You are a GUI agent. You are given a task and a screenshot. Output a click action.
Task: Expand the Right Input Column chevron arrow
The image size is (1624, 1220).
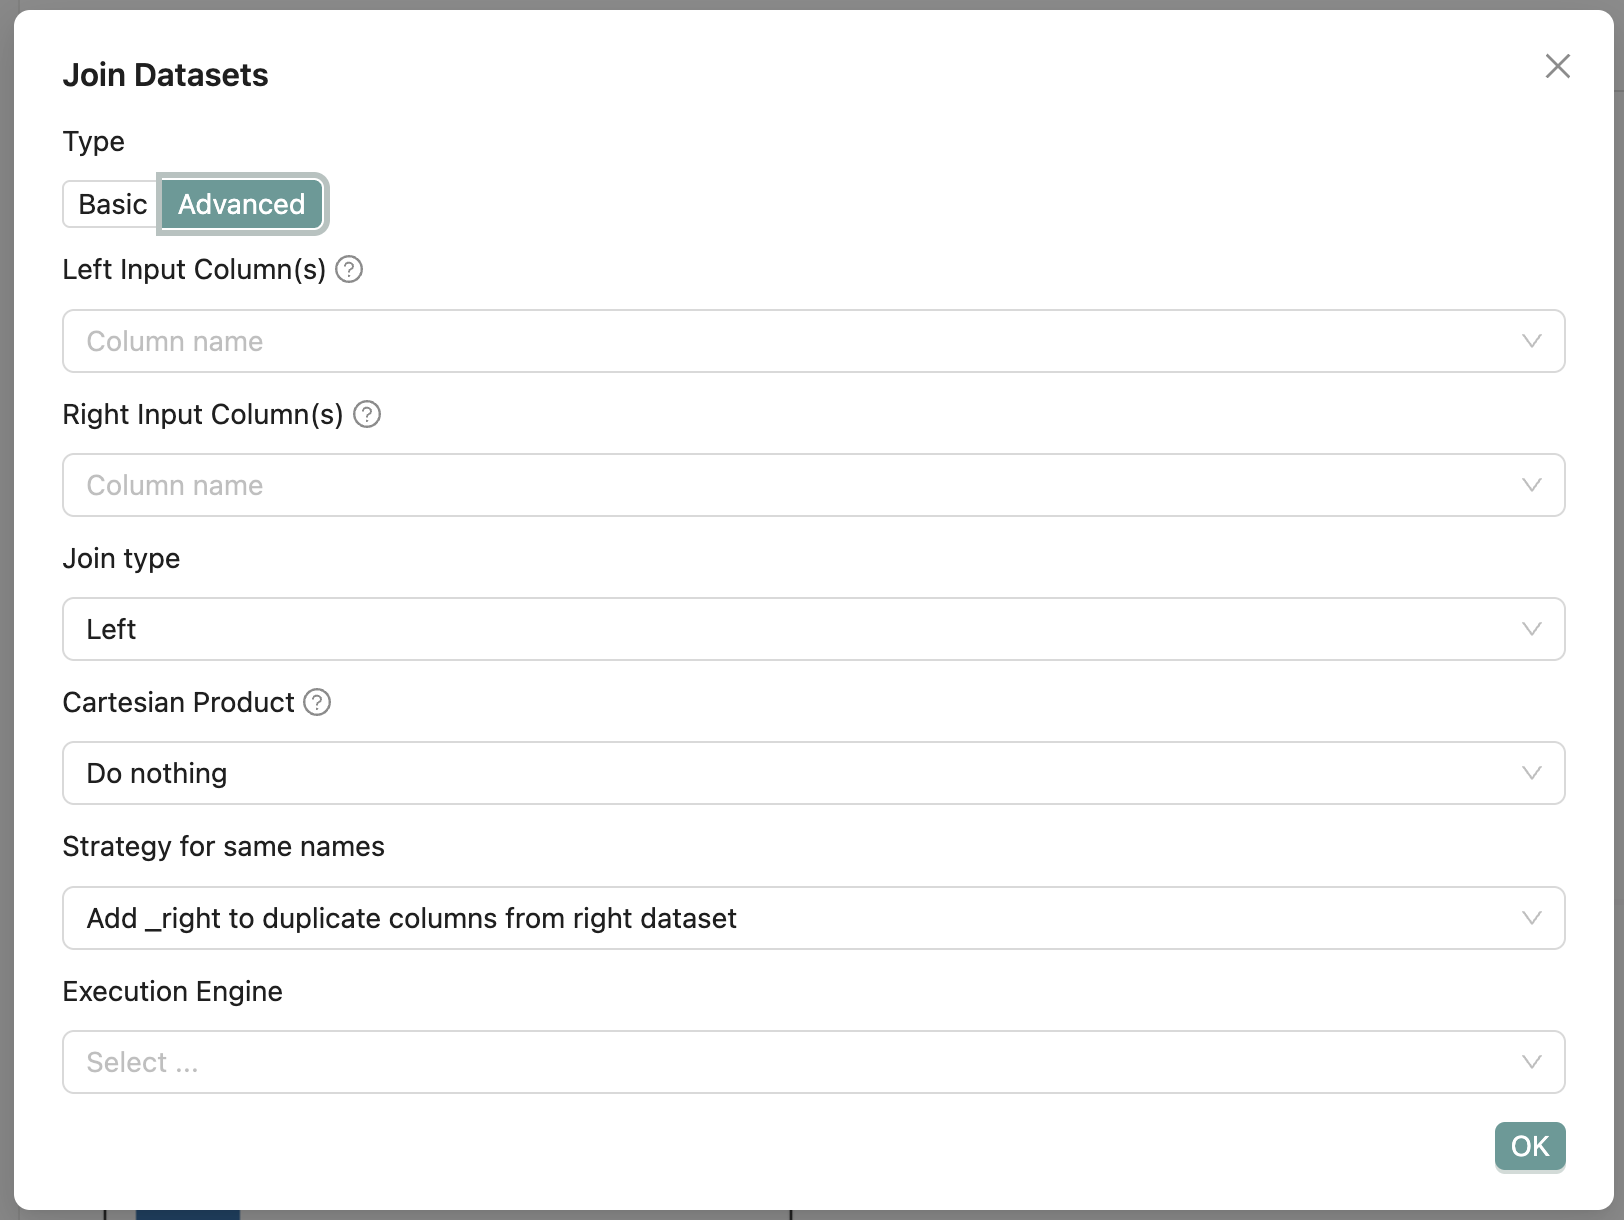click(x=1531, y=485)
